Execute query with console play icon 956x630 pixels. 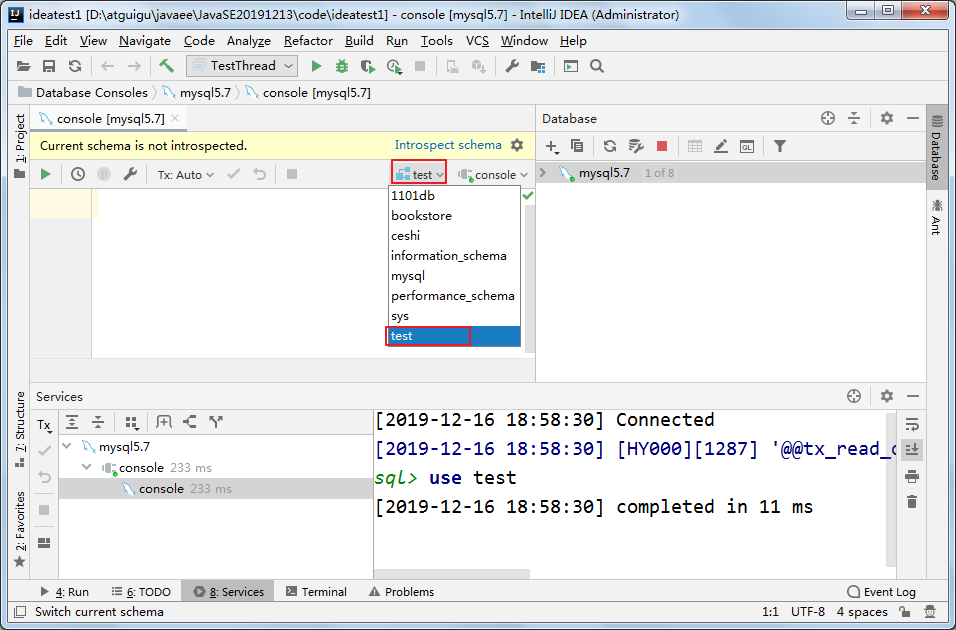[x=45, y=174]
